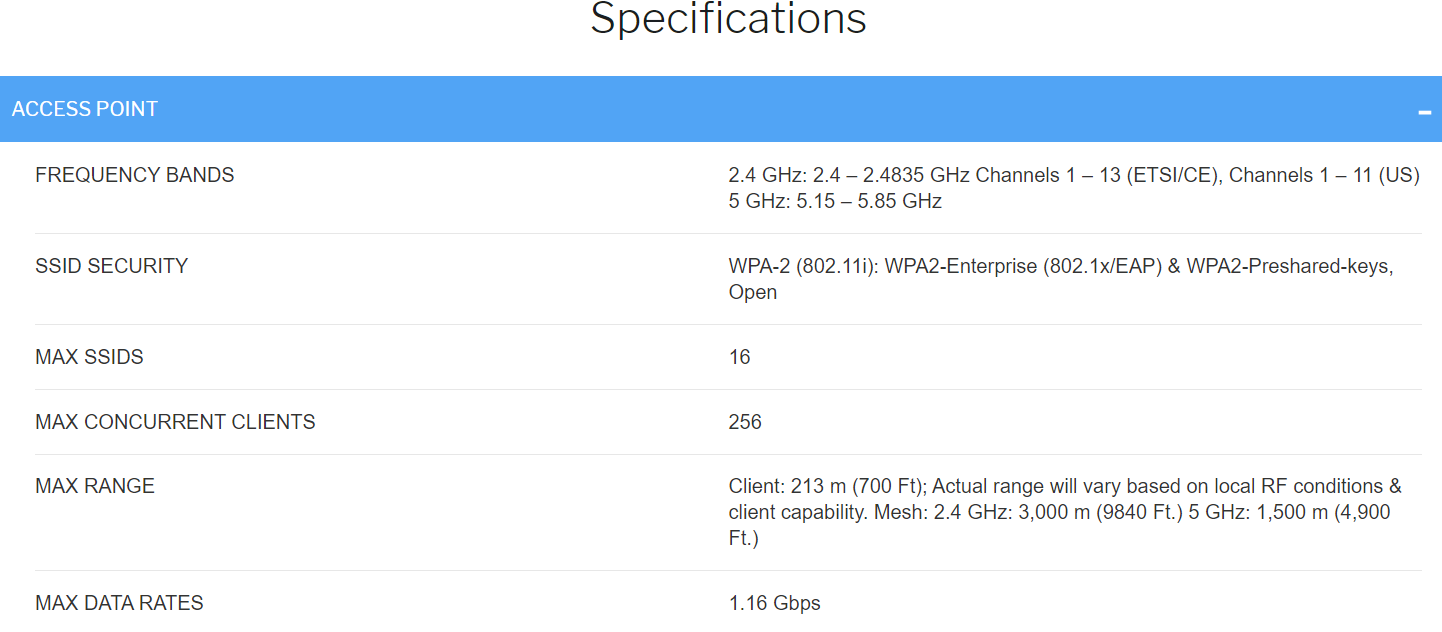This screenshot has height=632, width=1442.
Task: Click the SSID SECURITY row label
Action: tap(111, 266)
